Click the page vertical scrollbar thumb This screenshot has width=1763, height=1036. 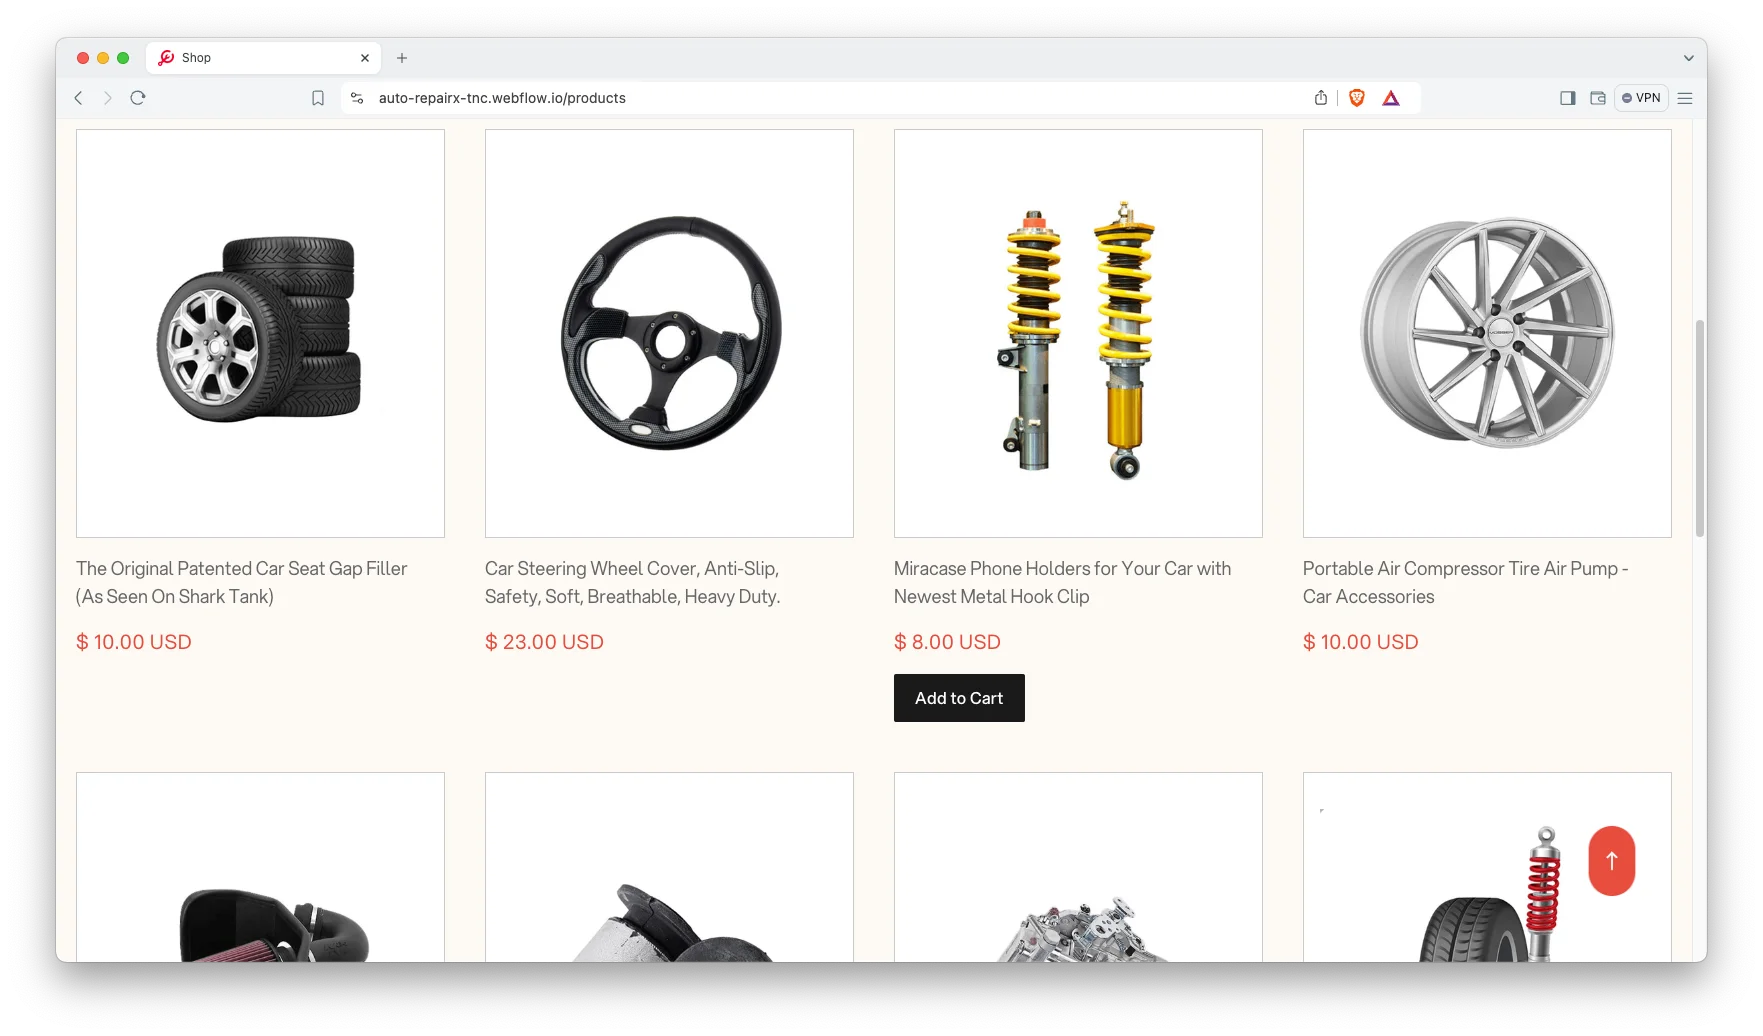[1699, 428]
